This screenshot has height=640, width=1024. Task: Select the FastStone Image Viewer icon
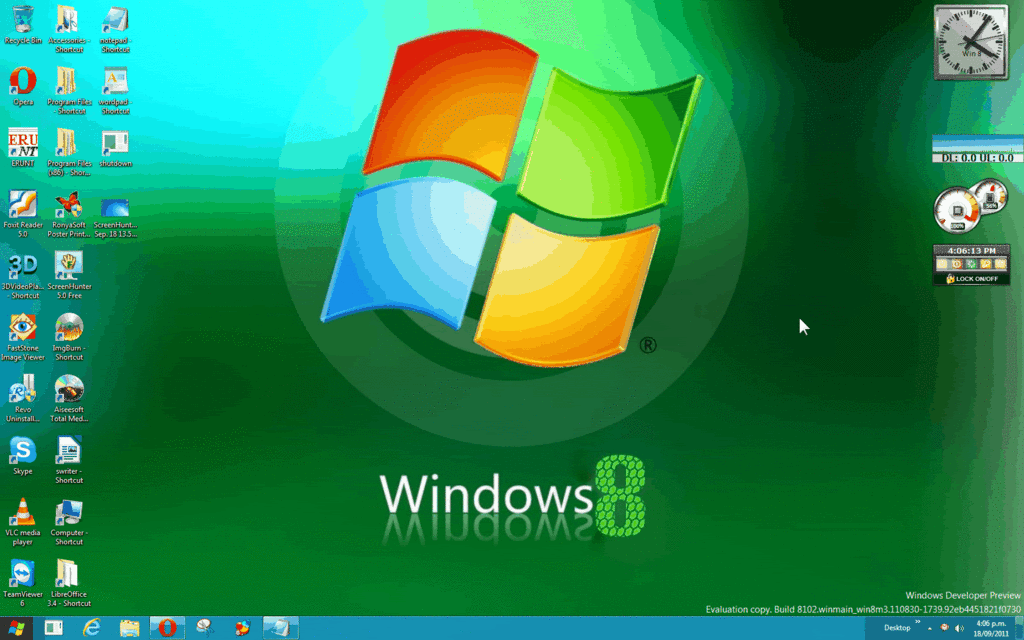coord(23,337)
